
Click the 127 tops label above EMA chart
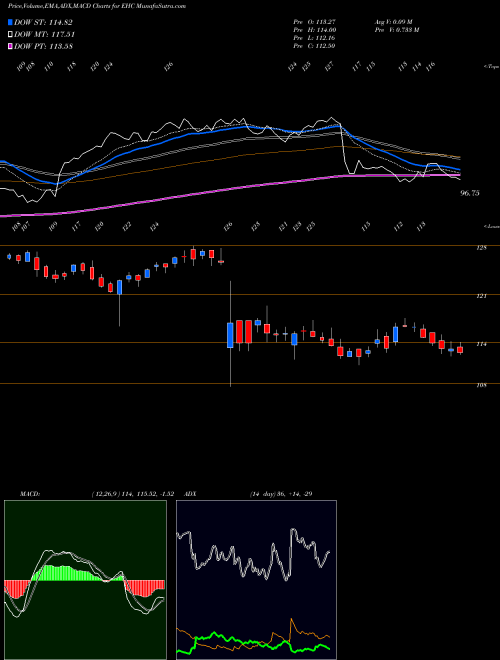[x=329, y=66]
